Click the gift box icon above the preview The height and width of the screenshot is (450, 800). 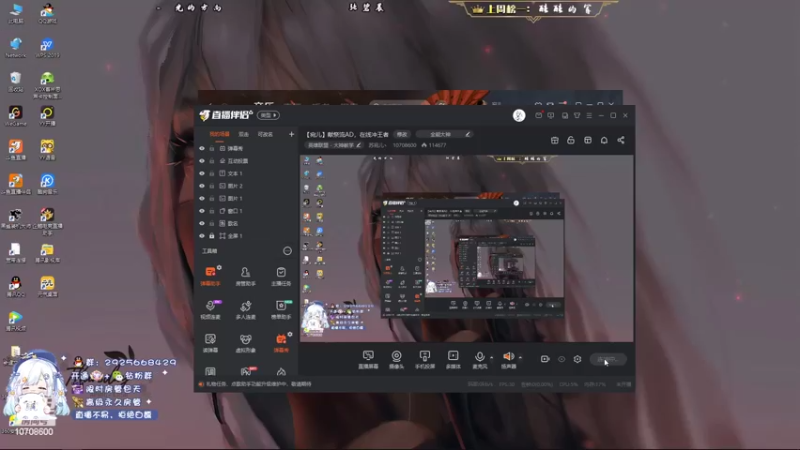tap(555, 140)
